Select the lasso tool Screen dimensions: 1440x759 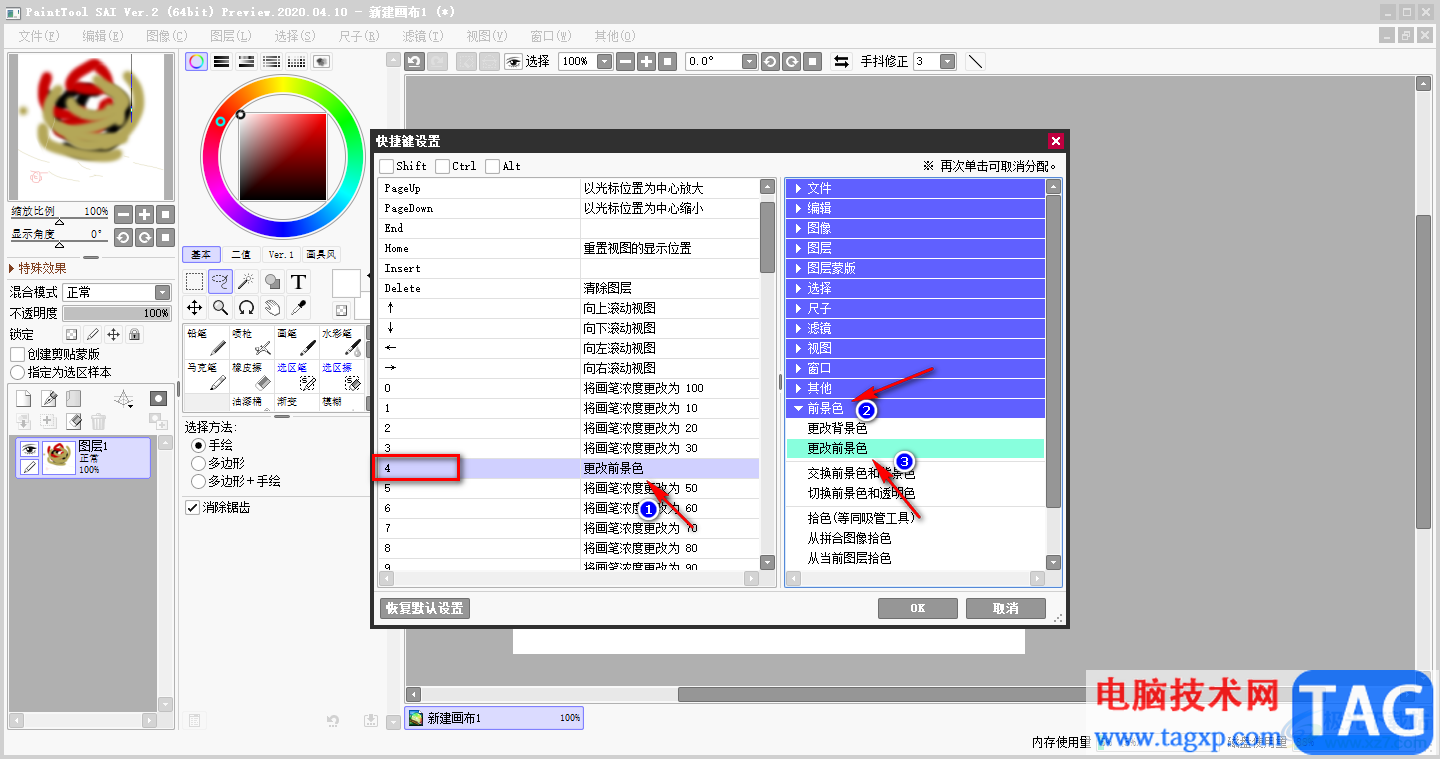(221, 282)
